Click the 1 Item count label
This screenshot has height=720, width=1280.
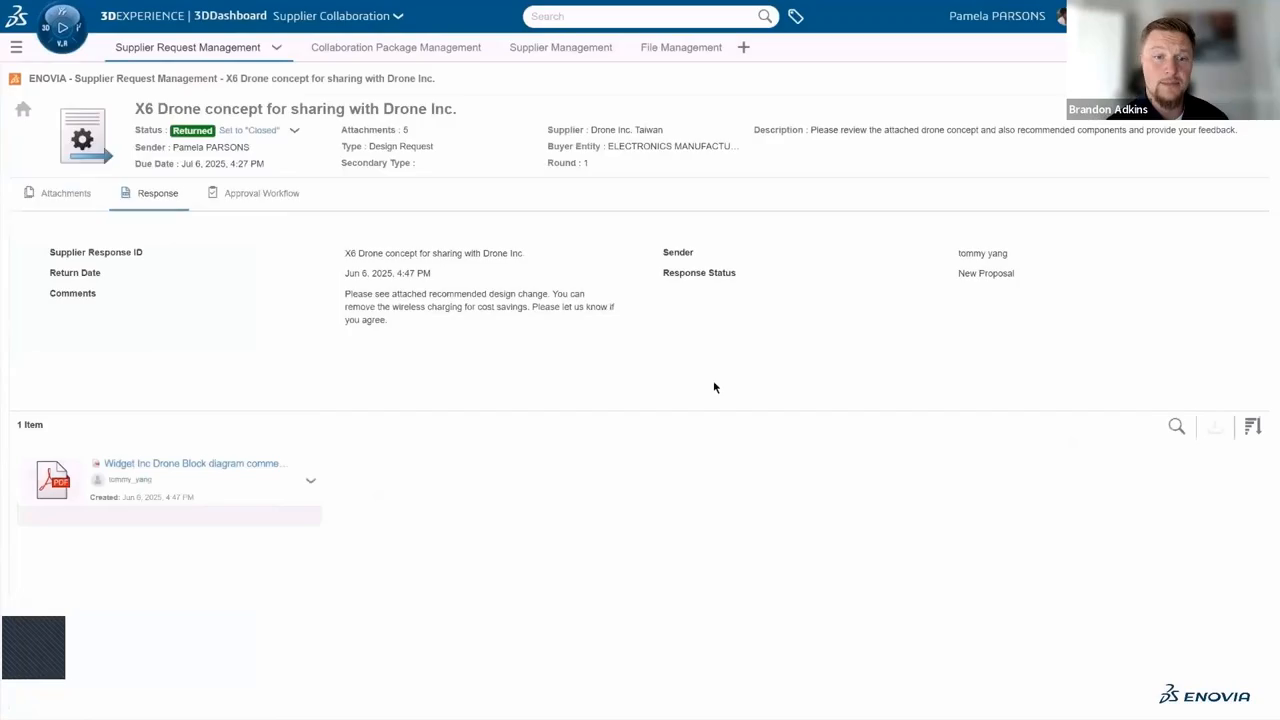pyautogui.click(x=30, y=425)
